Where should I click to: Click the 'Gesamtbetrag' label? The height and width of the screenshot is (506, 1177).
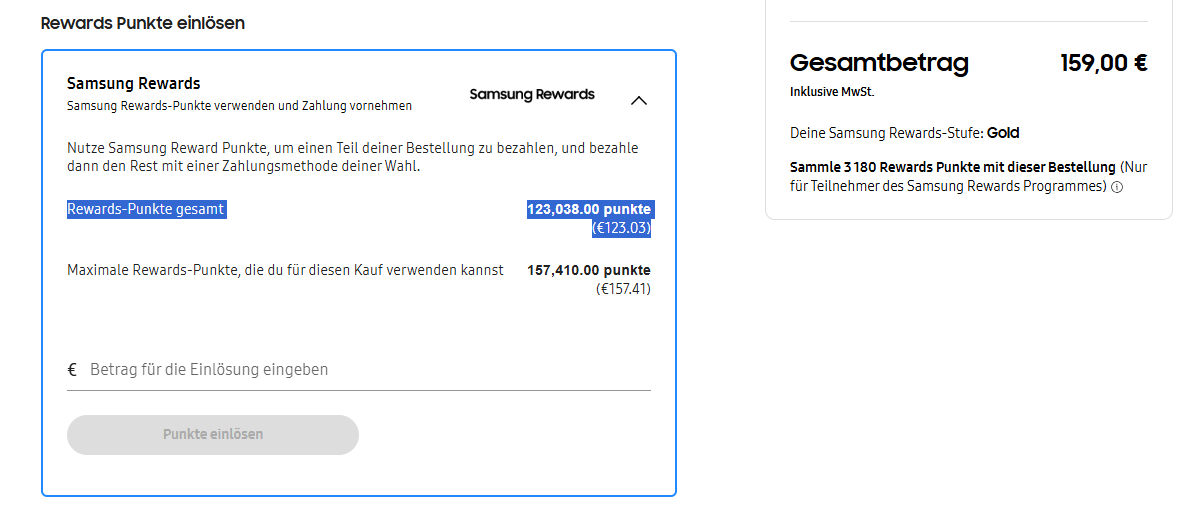tap(879, 63)
